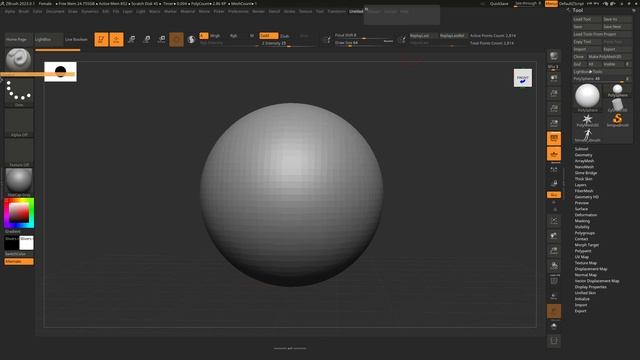Viewport: 640px width, 360px height.
Task: Click the Save As button
Action: (617, 19)
